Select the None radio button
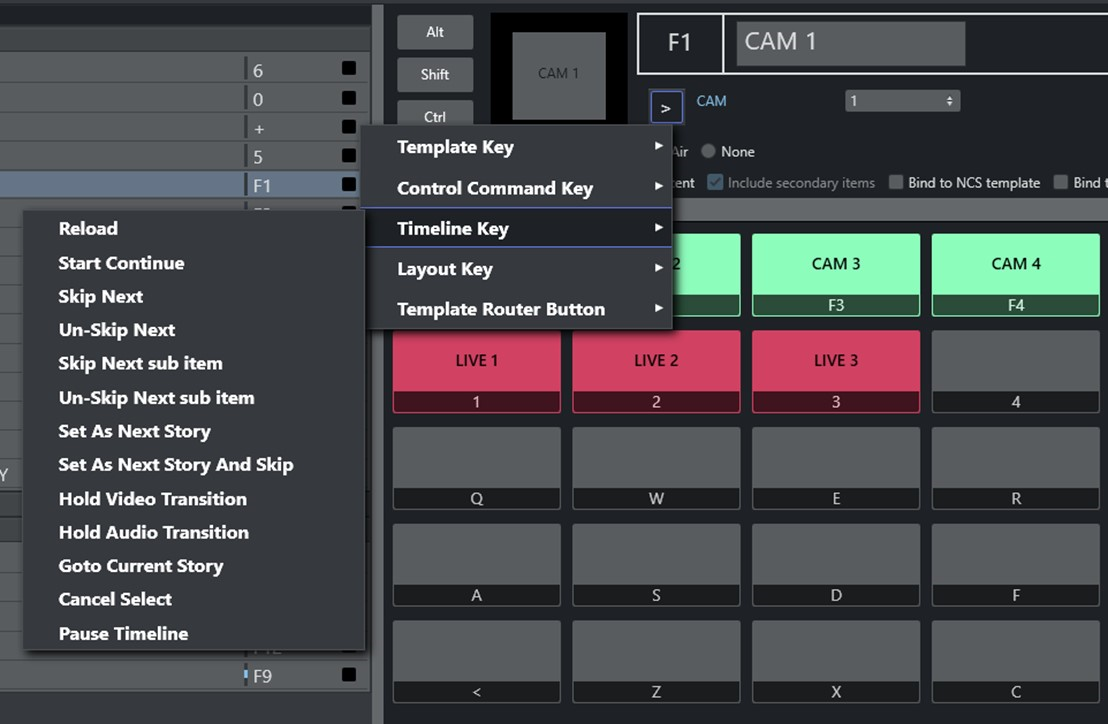Viewport: 1108px width, 724px height. (x=708, y=152)
